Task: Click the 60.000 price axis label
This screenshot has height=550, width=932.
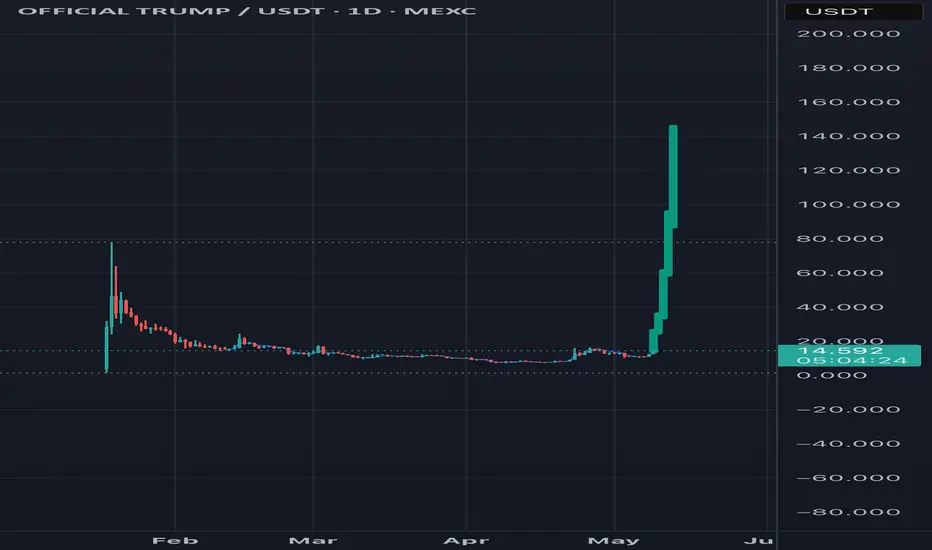Action: tap(840, 273)
